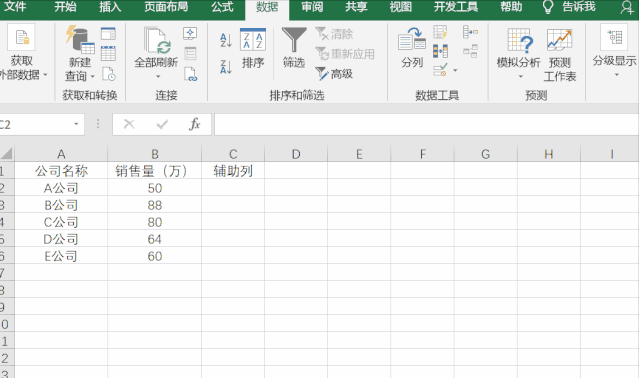Click the 最近使用的源 icon

pyautogui.click(x=108, y=74)
